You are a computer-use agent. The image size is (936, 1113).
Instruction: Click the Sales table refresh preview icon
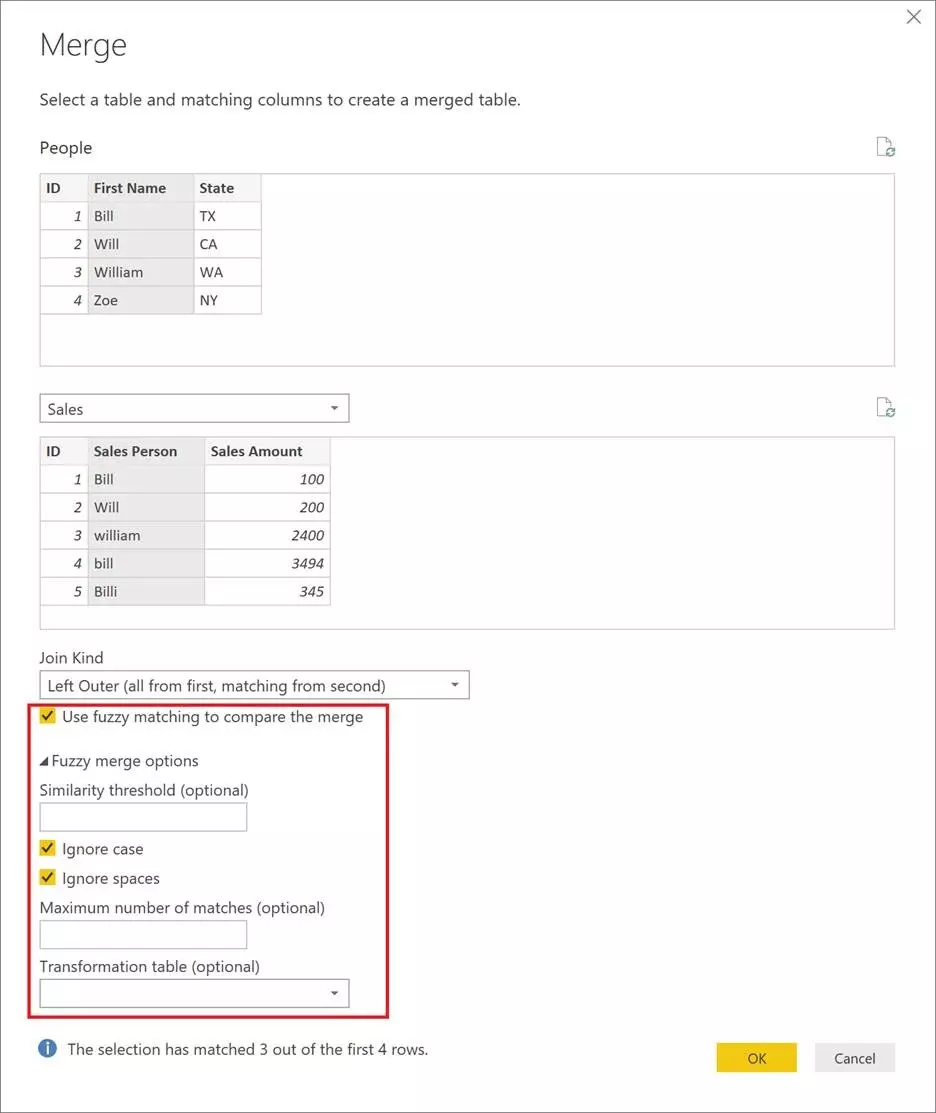click(885, 407)
